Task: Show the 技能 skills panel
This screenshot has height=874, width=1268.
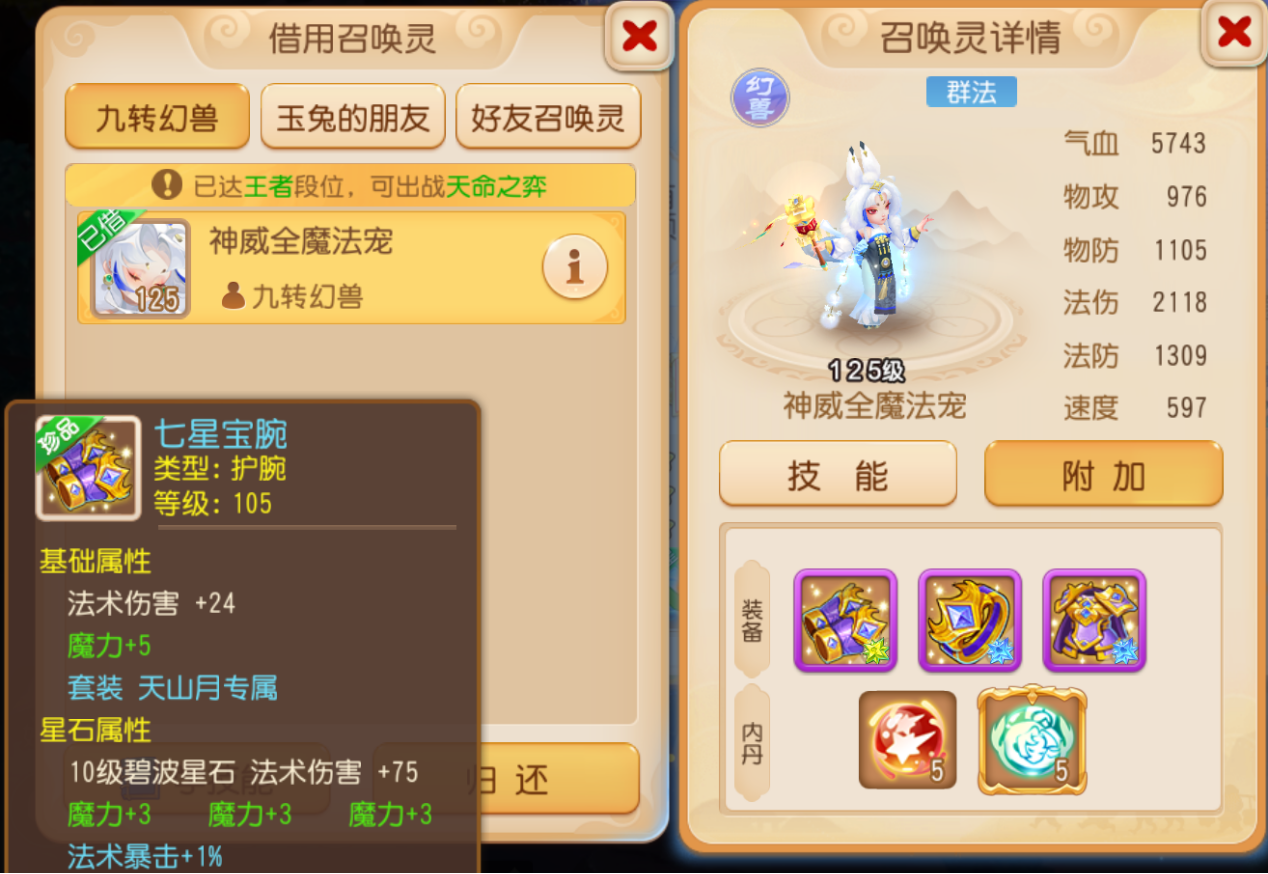Action: 838,474
